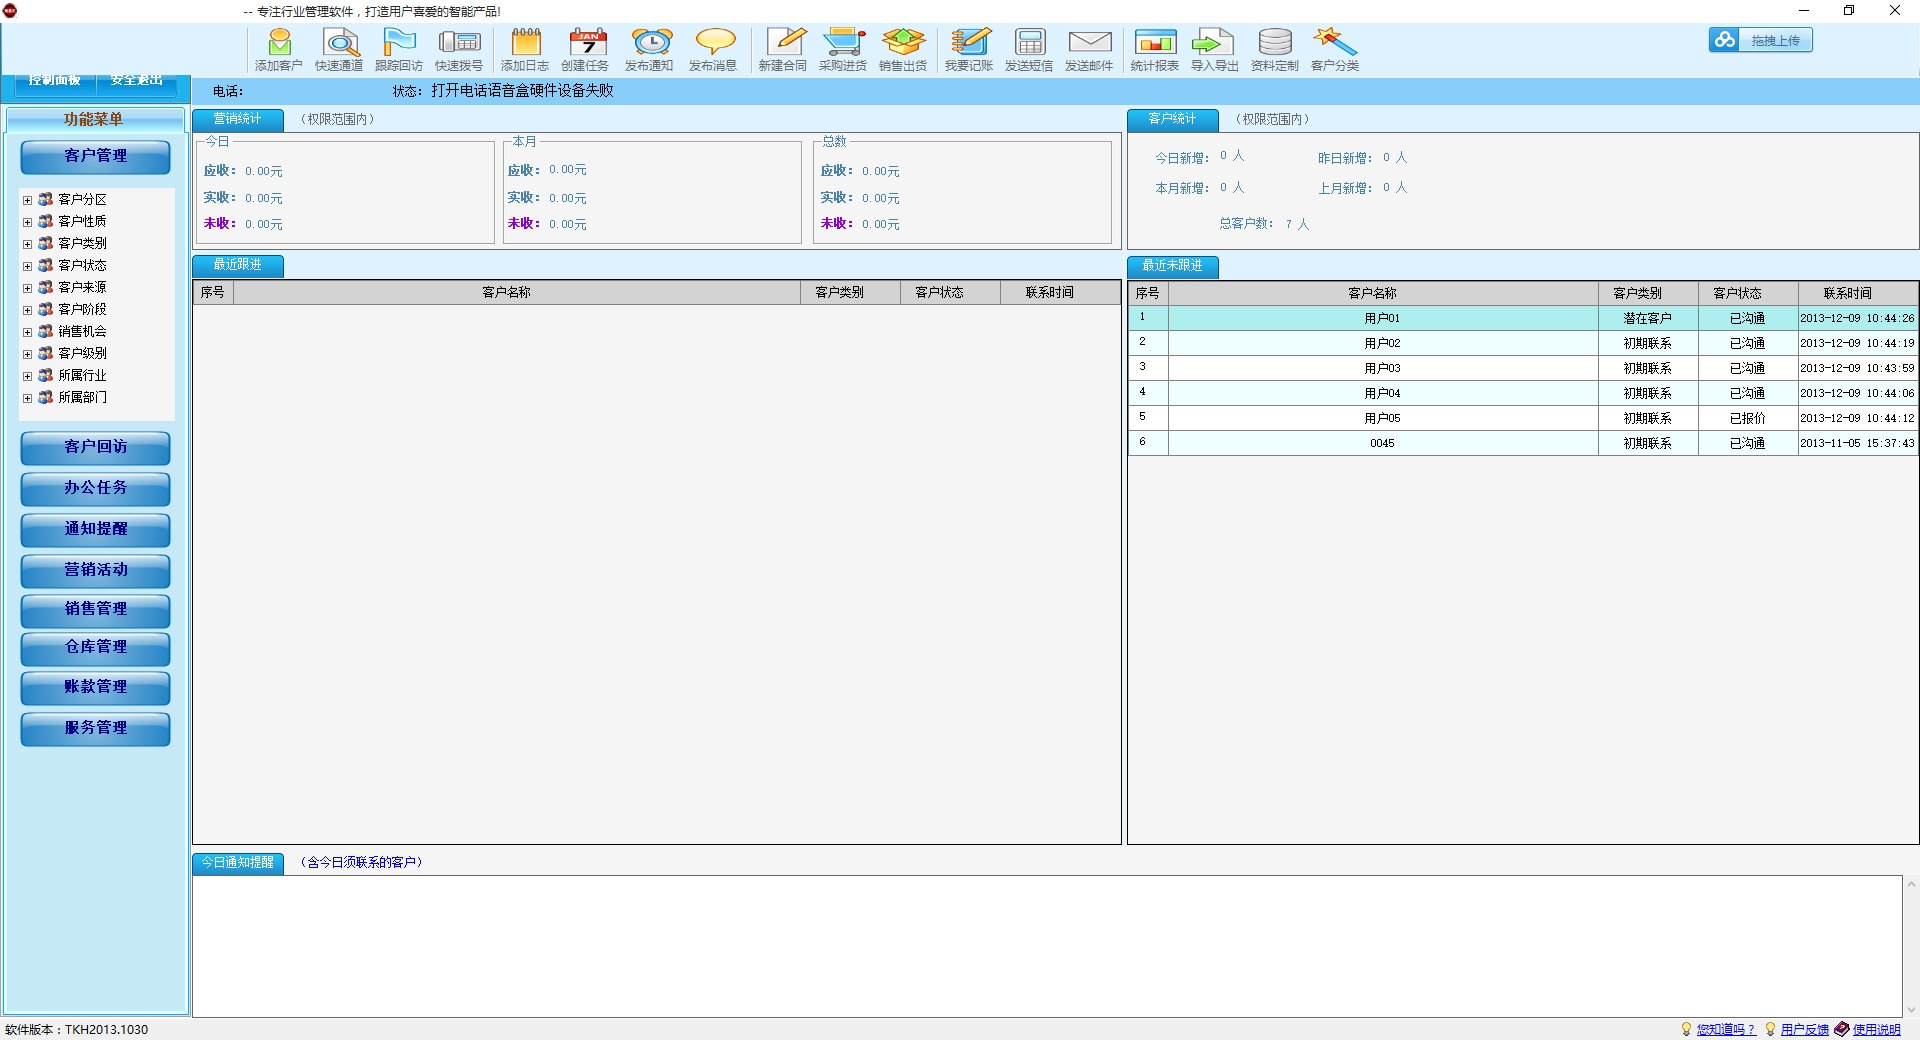Viewport: 1920px width, 1040px height.
Task: Open the 使用说明 link
Action: (1876, 1029)
